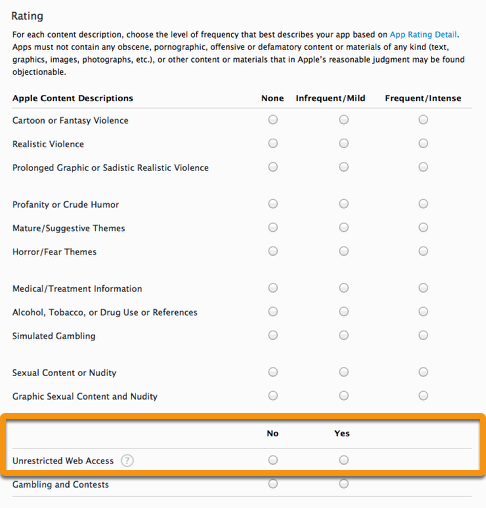
Task: Set Prolonged Graphic Violence to Frequent/Intense
Action: (x=423, y=167)
